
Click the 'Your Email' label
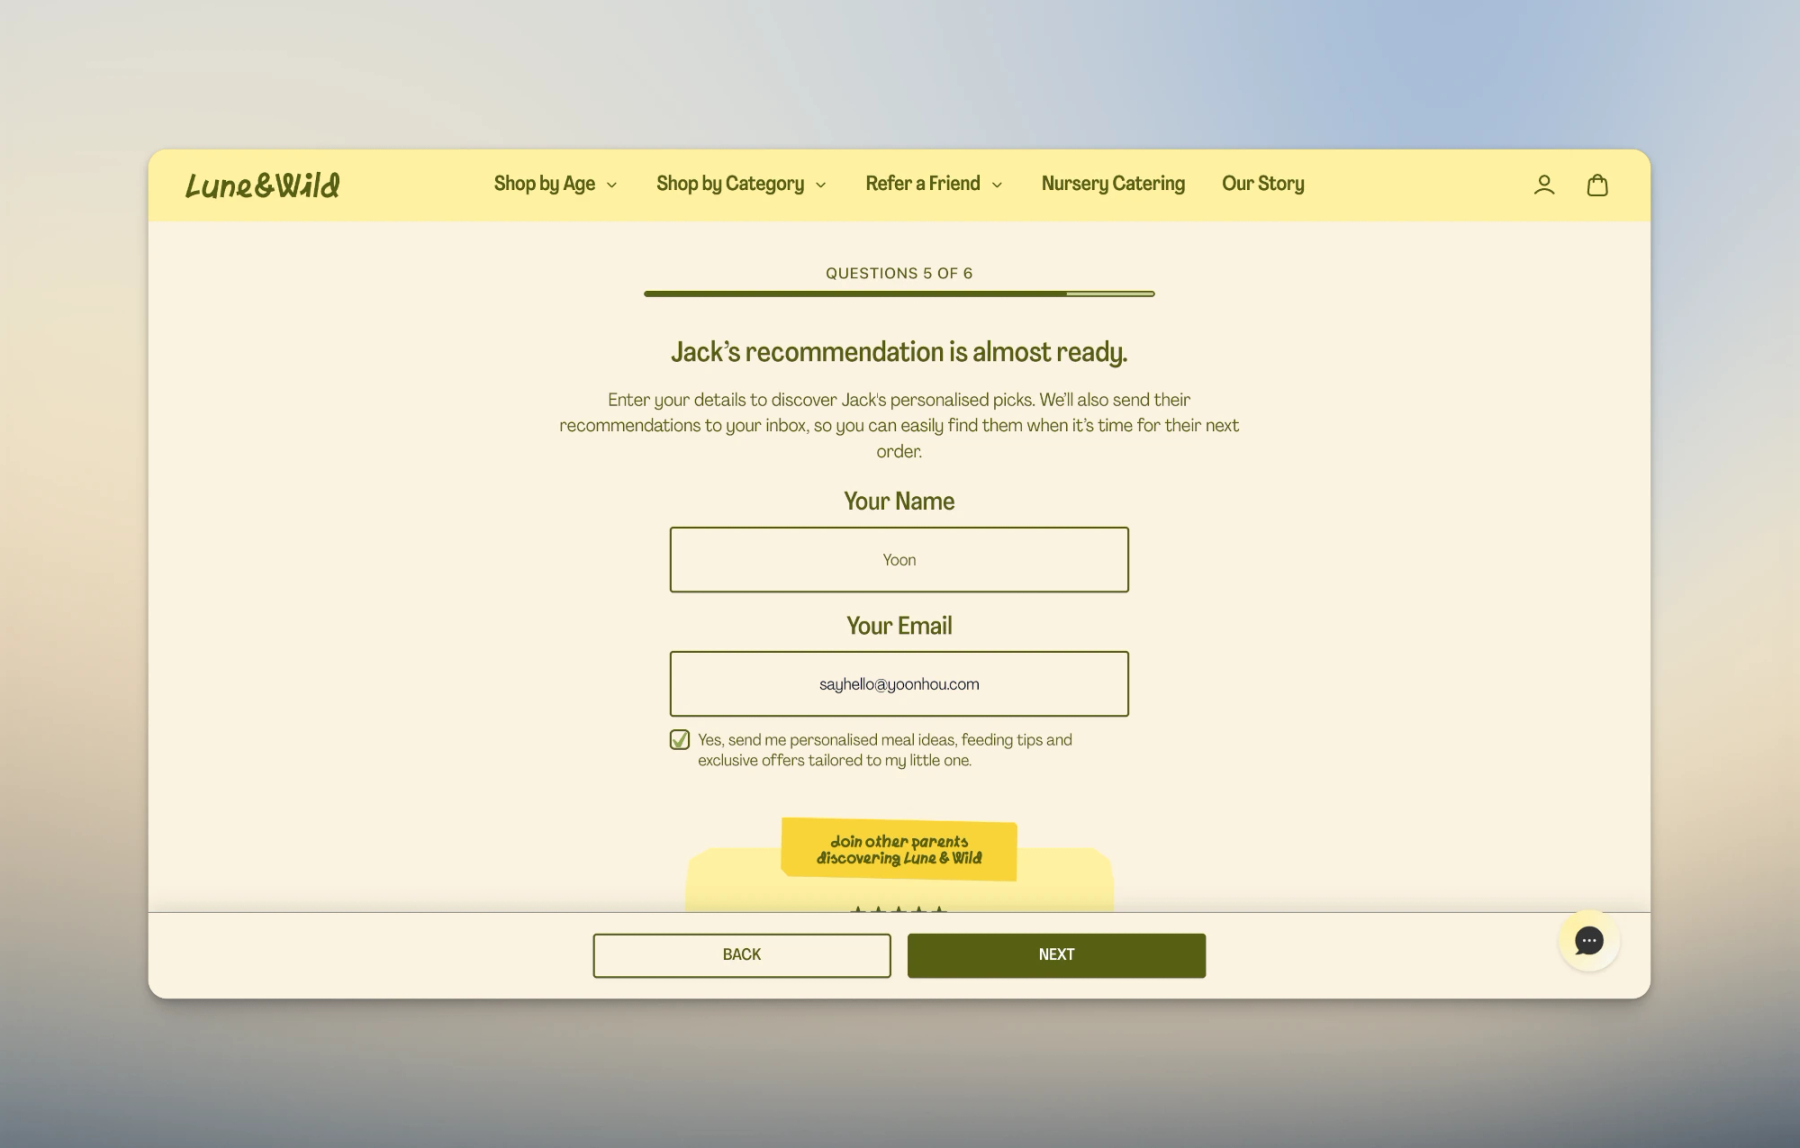pos(899,626)
